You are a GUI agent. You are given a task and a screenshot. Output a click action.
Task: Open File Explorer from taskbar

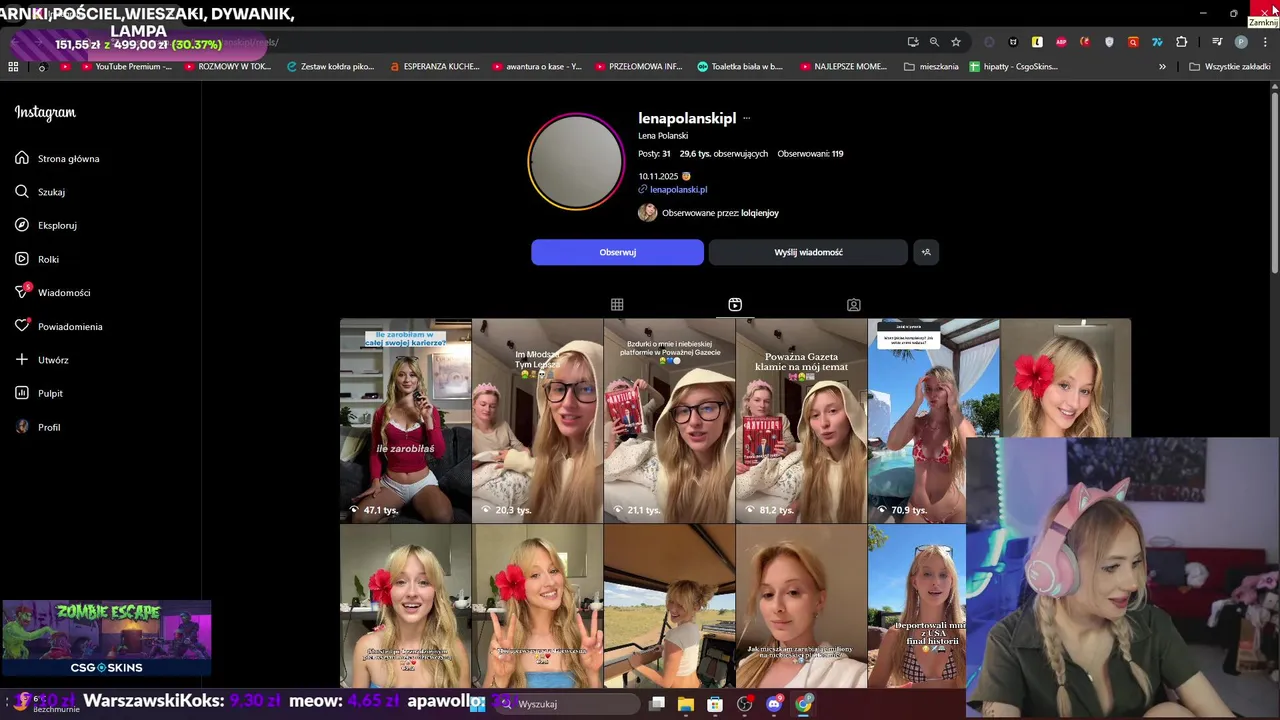click(686, 704)
